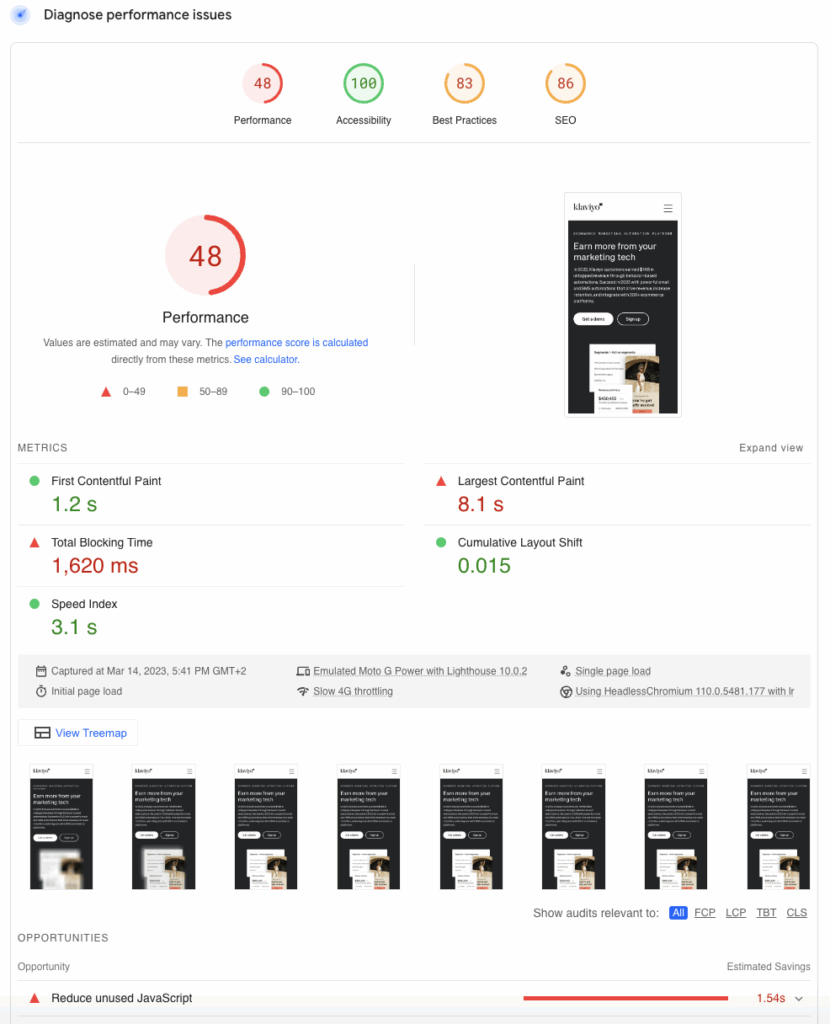The image size is (830, 1024).
Task: Select the SEO score gauge 86
Action: pos(566,84)
